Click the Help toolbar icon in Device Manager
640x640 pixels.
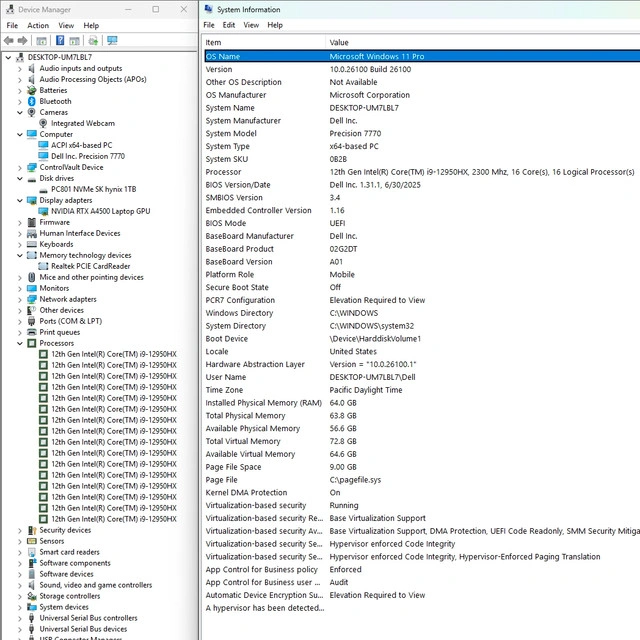coord(60,41)
